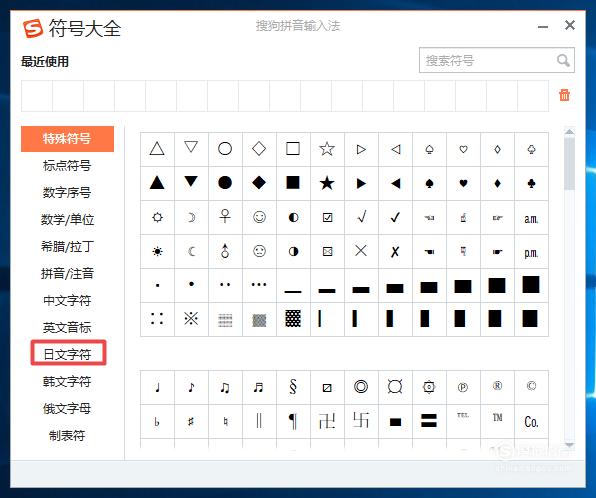Insert the crossed ballot box ☒

[327, 251]
